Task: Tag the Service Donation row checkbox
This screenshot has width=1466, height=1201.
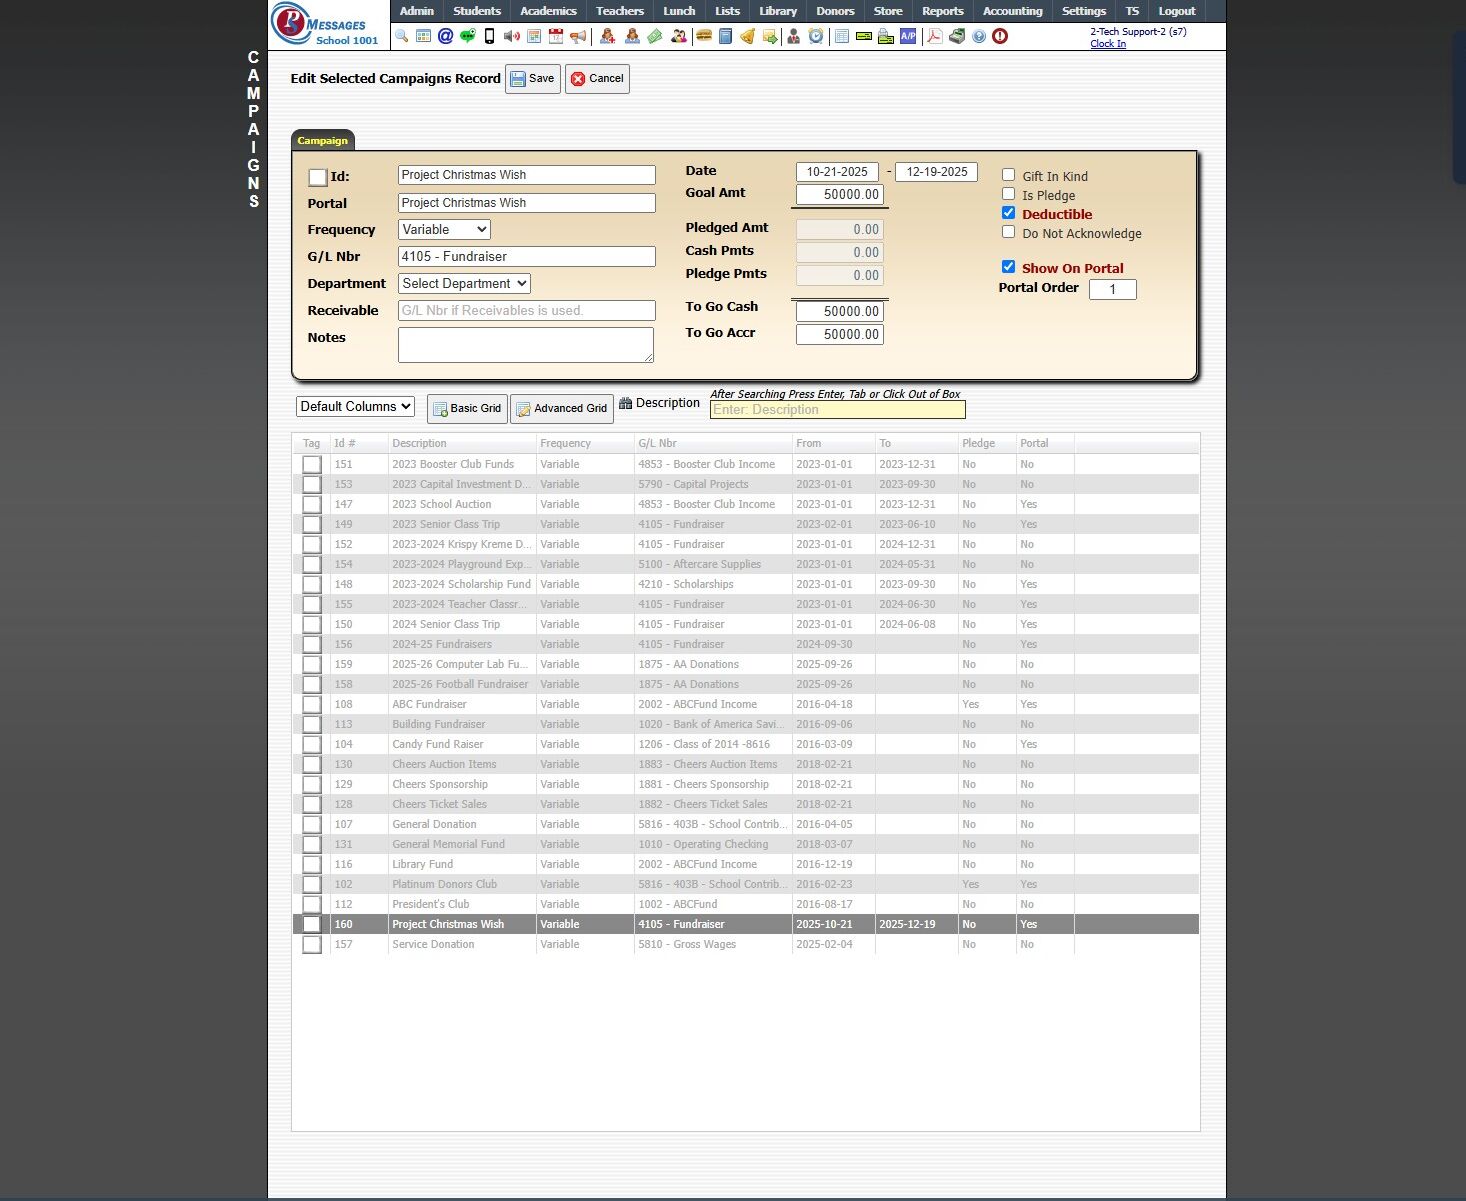Action: (x=312, y=944)
